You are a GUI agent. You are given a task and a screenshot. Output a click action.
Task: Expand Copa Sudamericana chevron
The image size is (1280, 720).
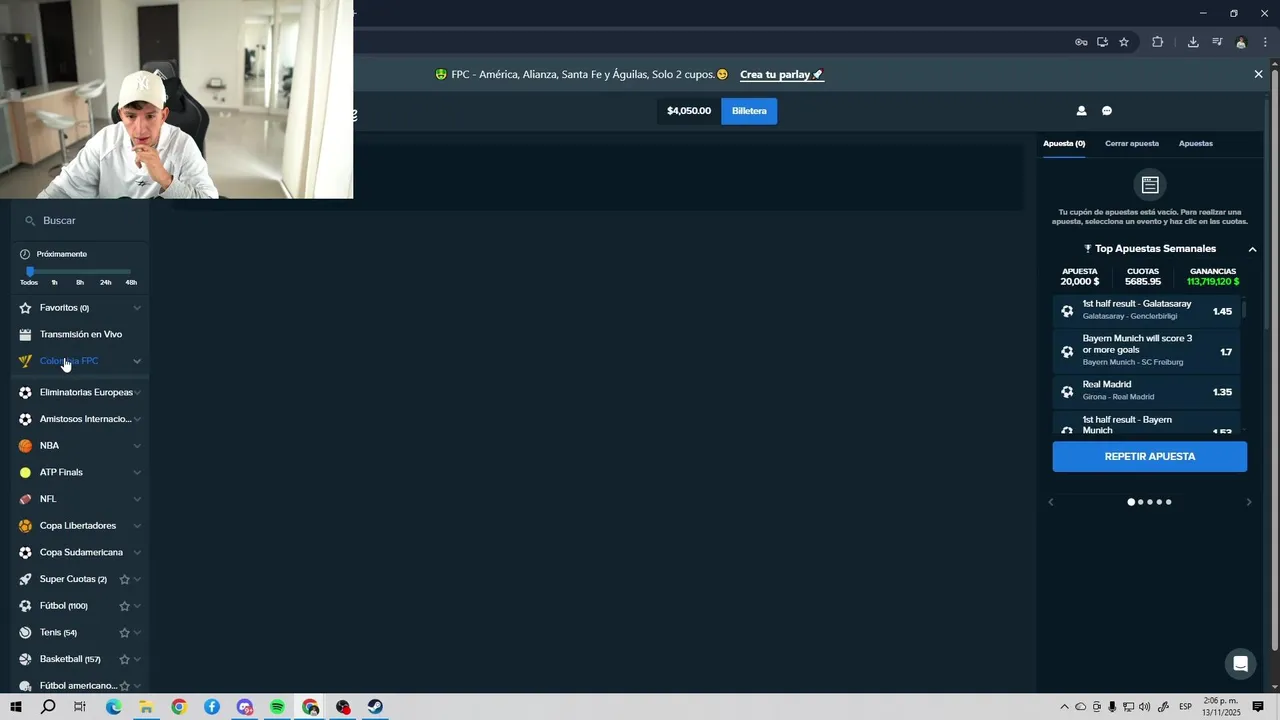point(137,552)
